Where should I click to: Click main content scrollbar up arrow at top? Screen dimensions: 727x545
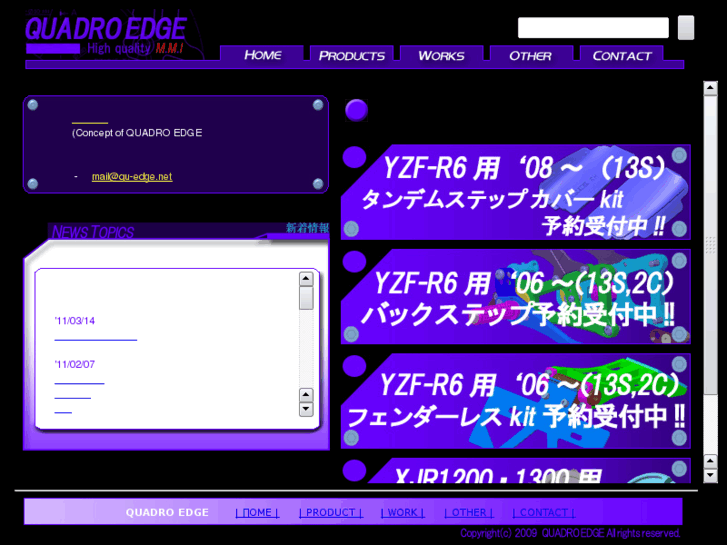click(x=710, y=88)
